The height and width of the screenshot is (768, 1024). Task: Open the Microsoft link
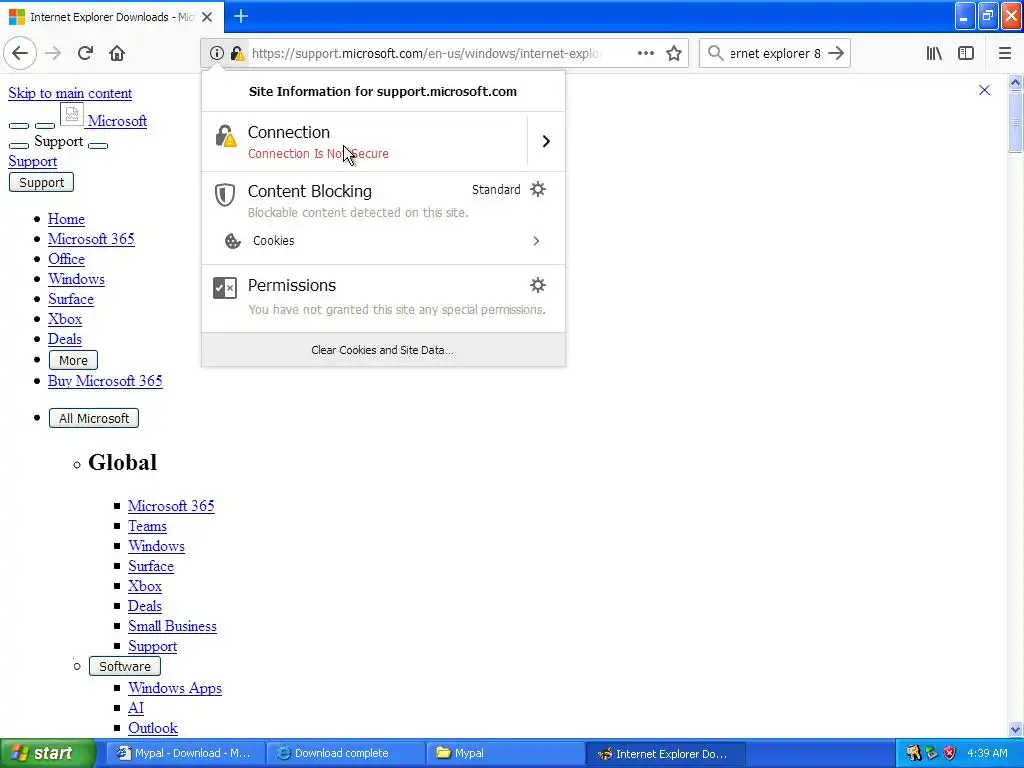tap(118, 121)
